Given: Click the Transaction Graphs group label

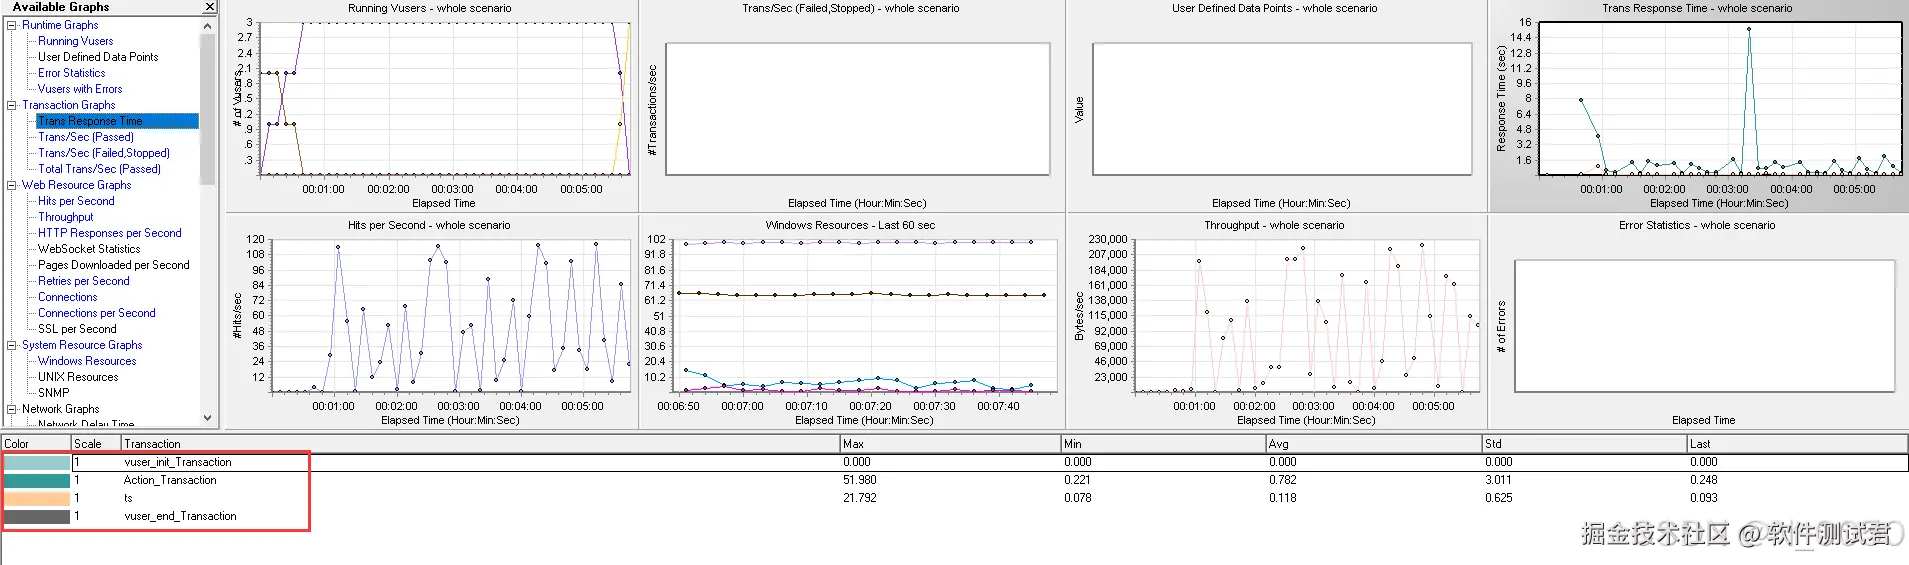Looking at the screenshot, I should click(x=69, y=105).
